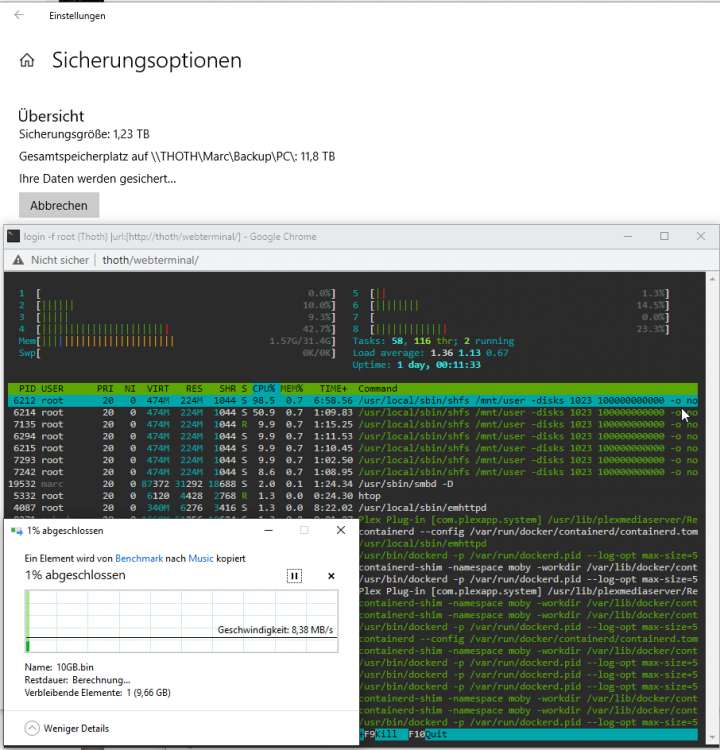The height and width of the screenshot is (750, 720).
Task: Minimize the copy progress dialog
Action: [x=269, y=530]
